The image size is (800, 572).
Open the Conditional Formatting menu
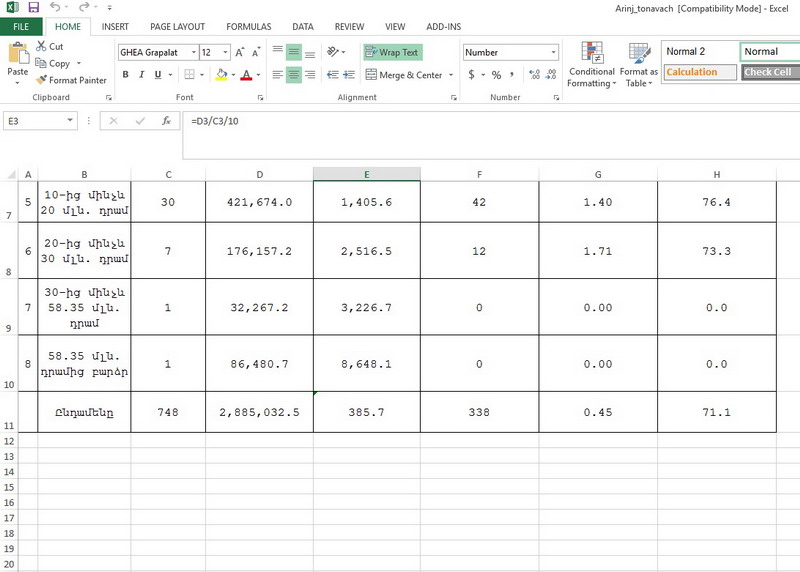[x=591, y=66]
